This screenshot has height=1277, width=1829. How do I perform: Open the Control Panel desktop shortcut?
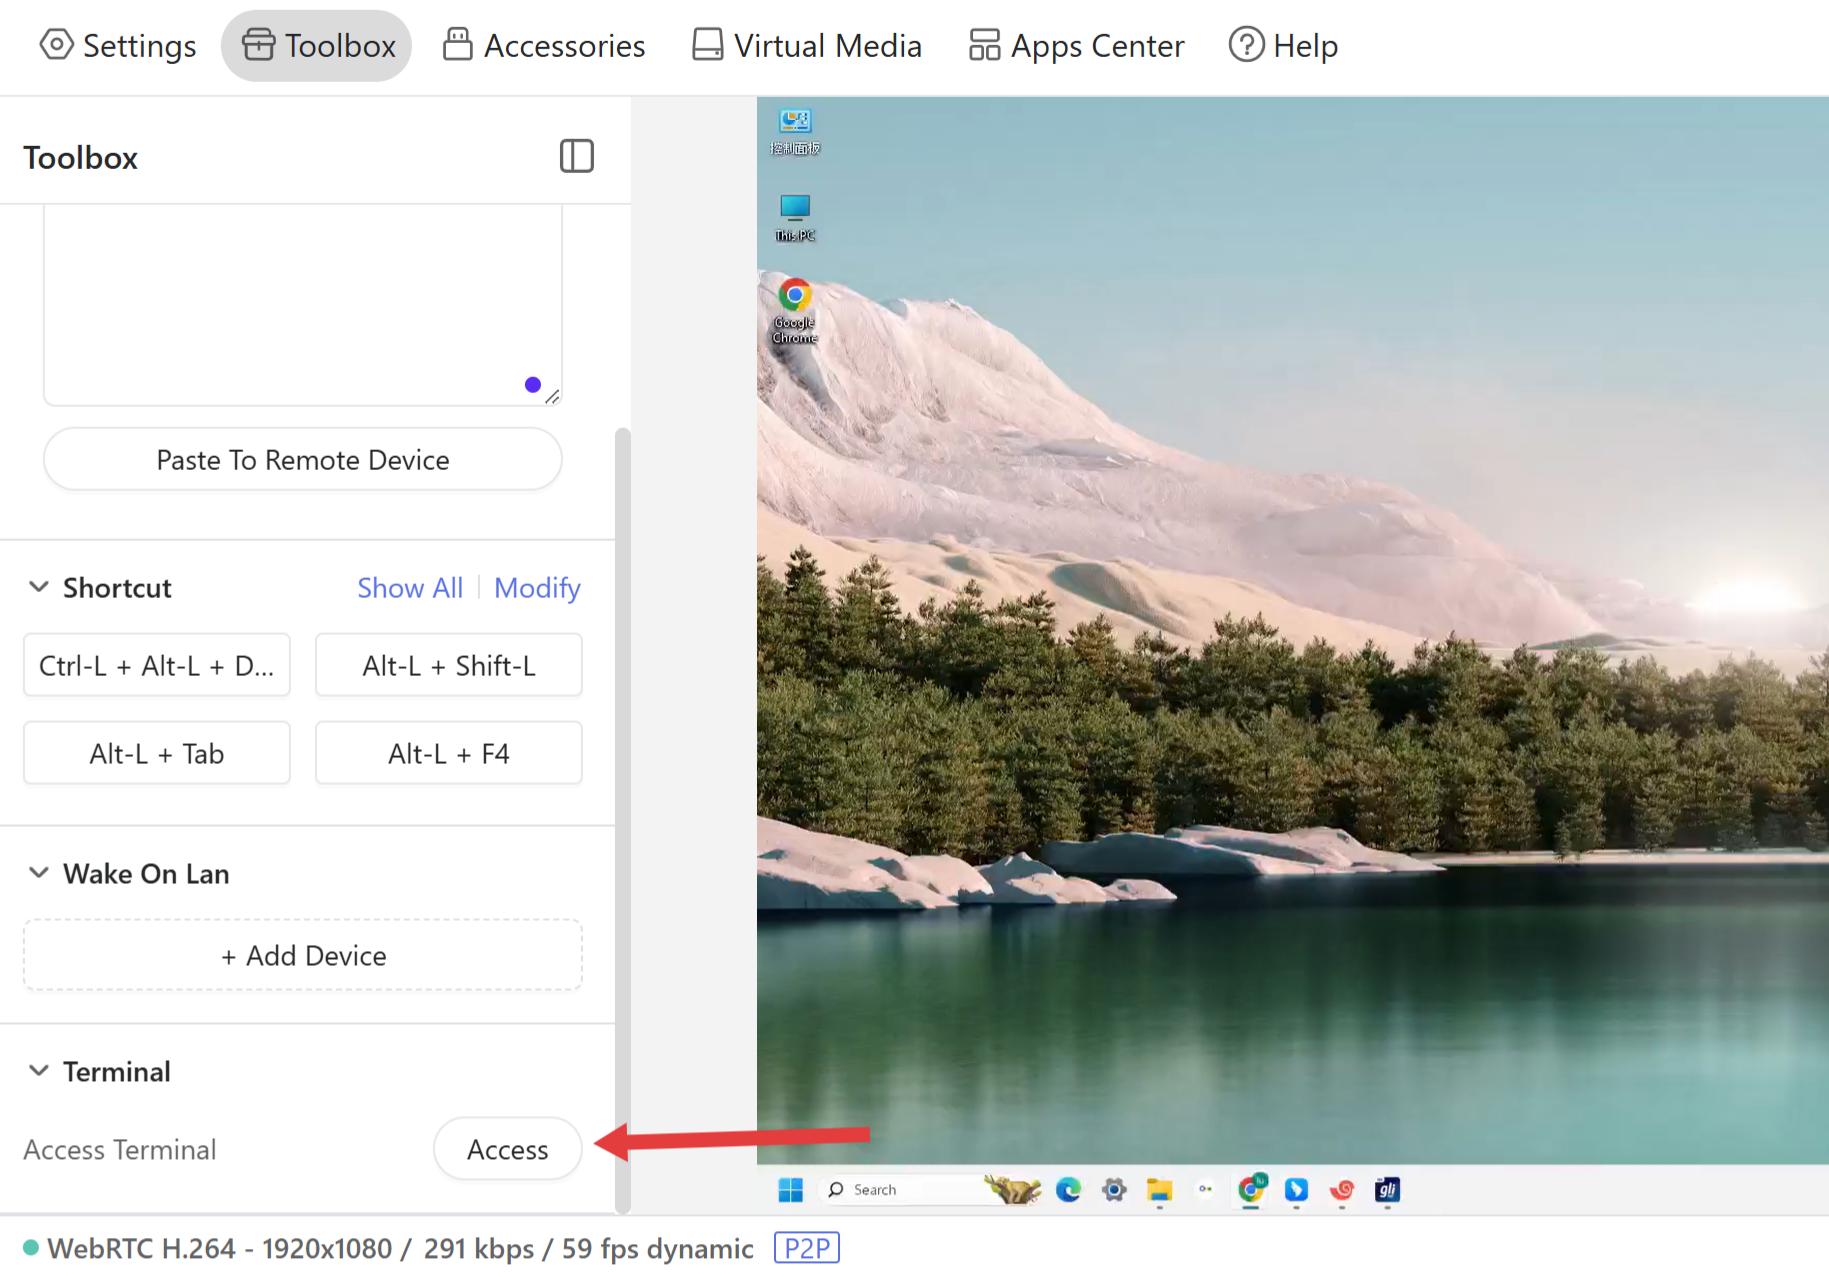[795, 122]
